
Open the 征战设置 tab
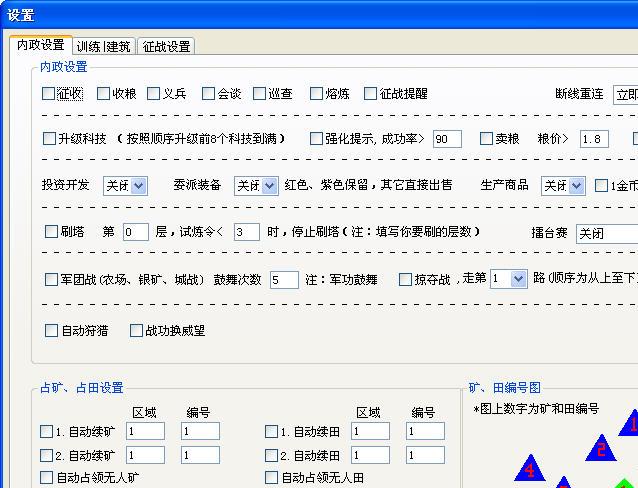166,46
